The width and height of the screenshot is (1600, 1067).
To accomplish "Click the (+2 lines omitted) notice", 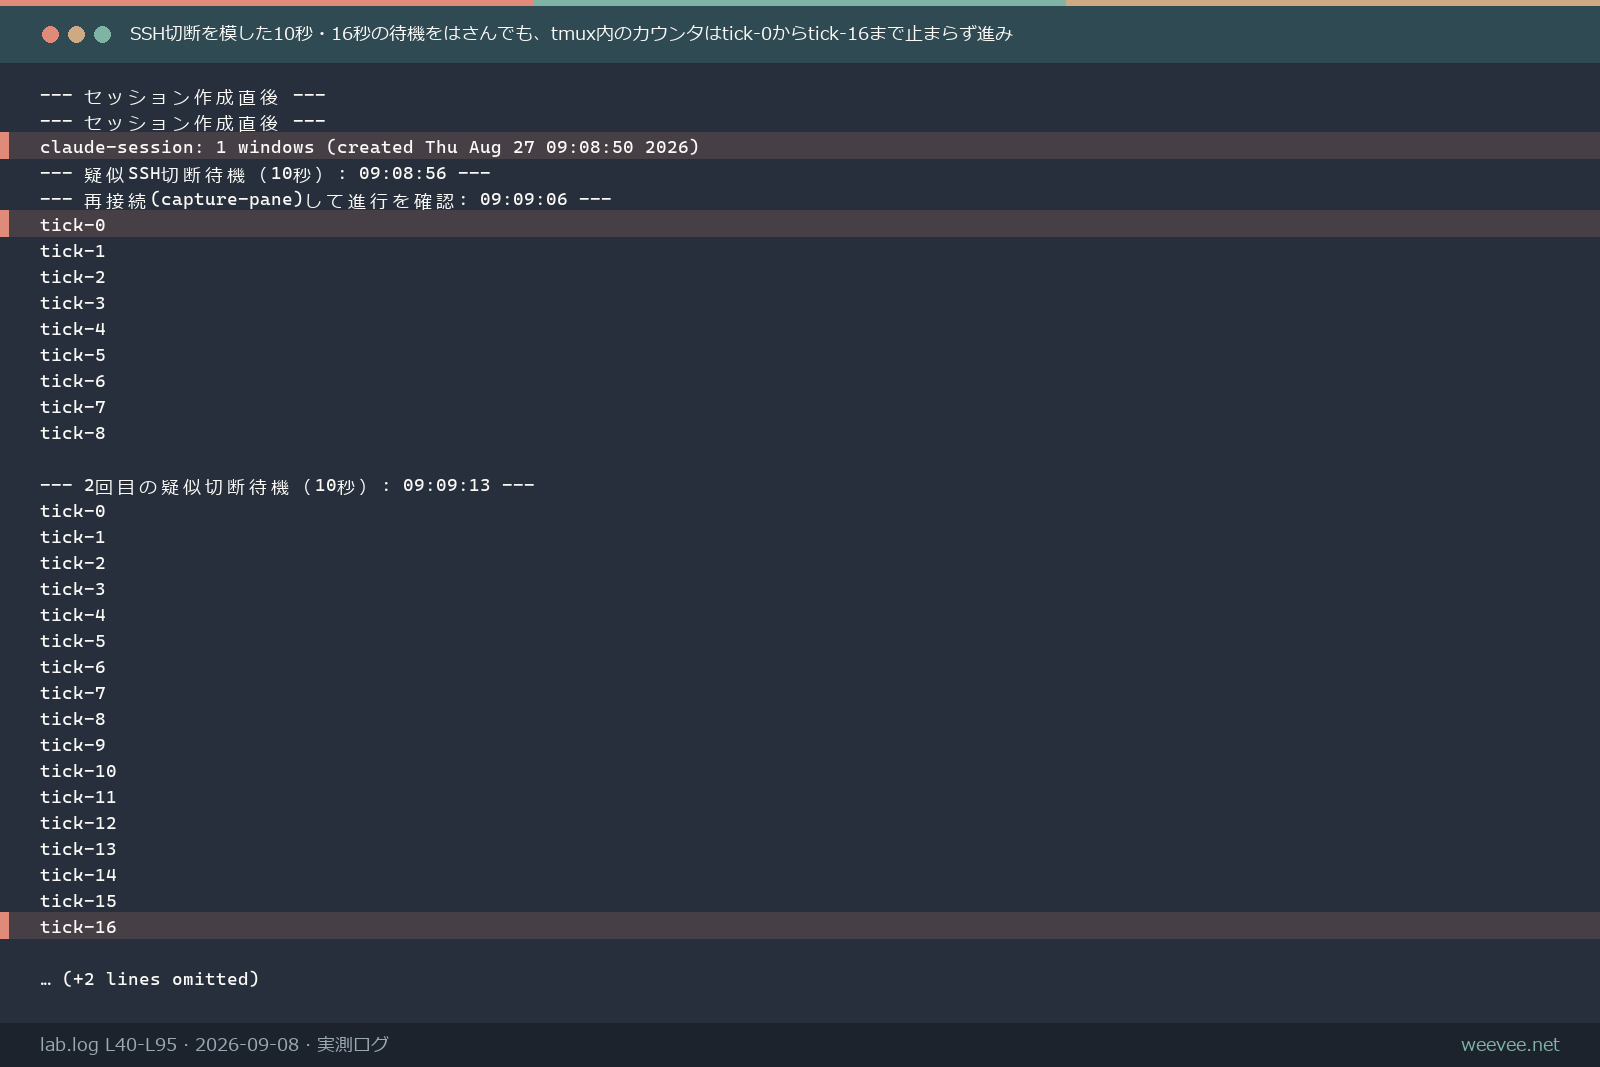I will (150, 979).
